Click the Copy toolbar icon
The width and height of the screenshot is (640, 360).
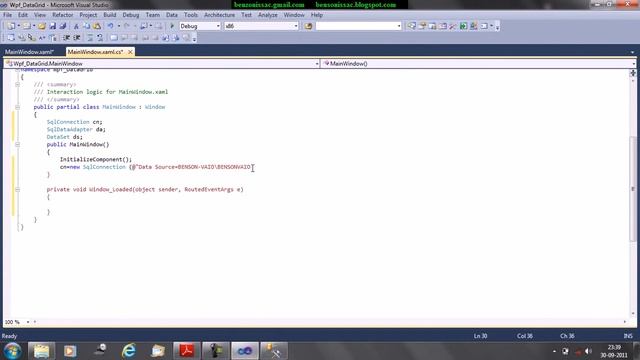point(87,26)
